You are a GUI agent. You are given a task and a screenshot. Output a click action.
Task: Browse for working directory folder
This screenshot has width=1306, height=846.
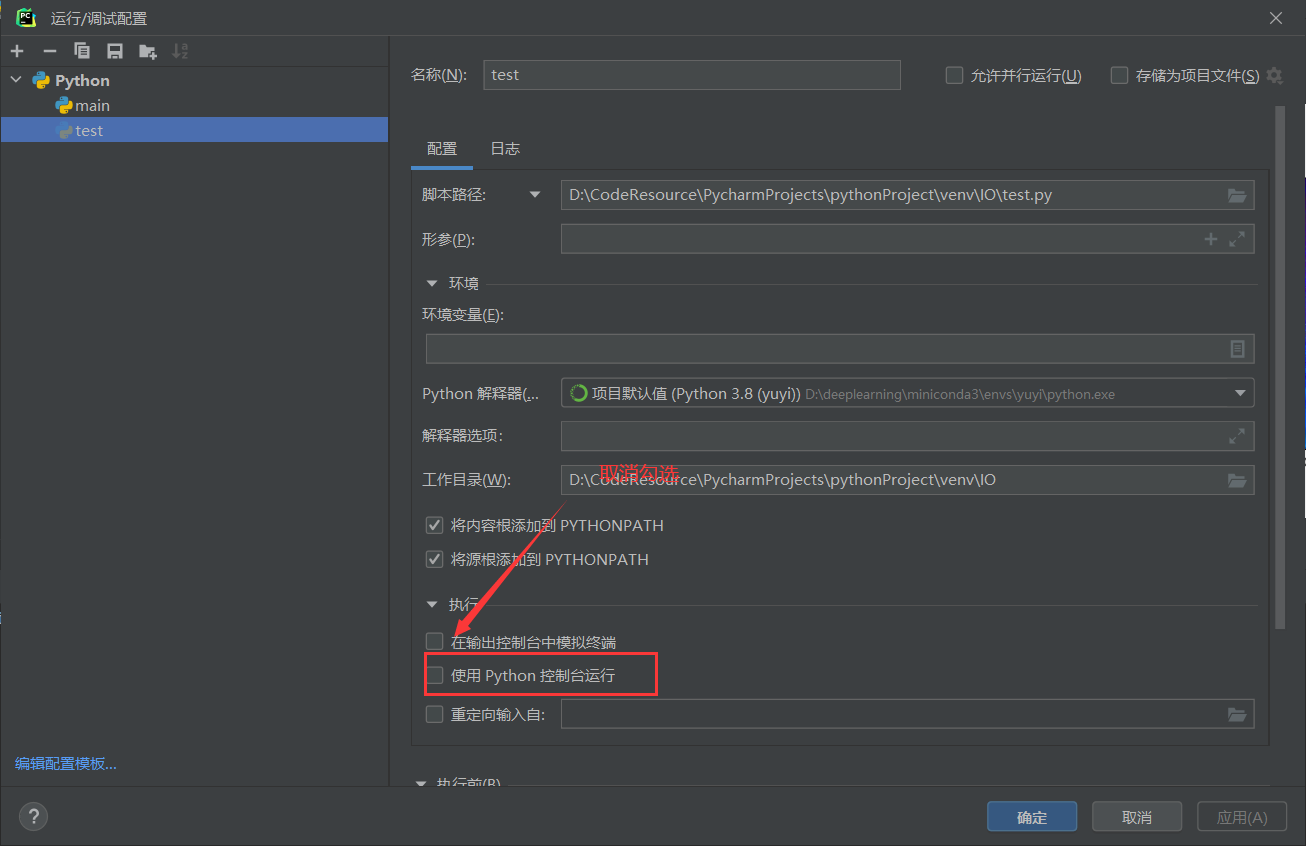(x=1237, y=480)
